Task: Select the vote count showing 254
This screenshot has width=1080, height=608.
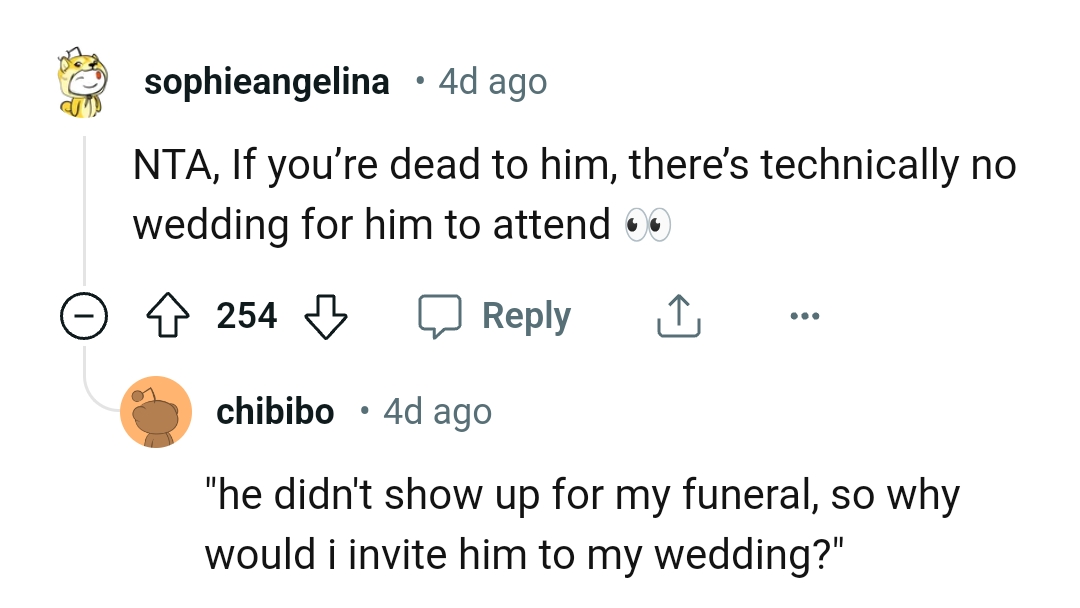Action: point(248,315)
